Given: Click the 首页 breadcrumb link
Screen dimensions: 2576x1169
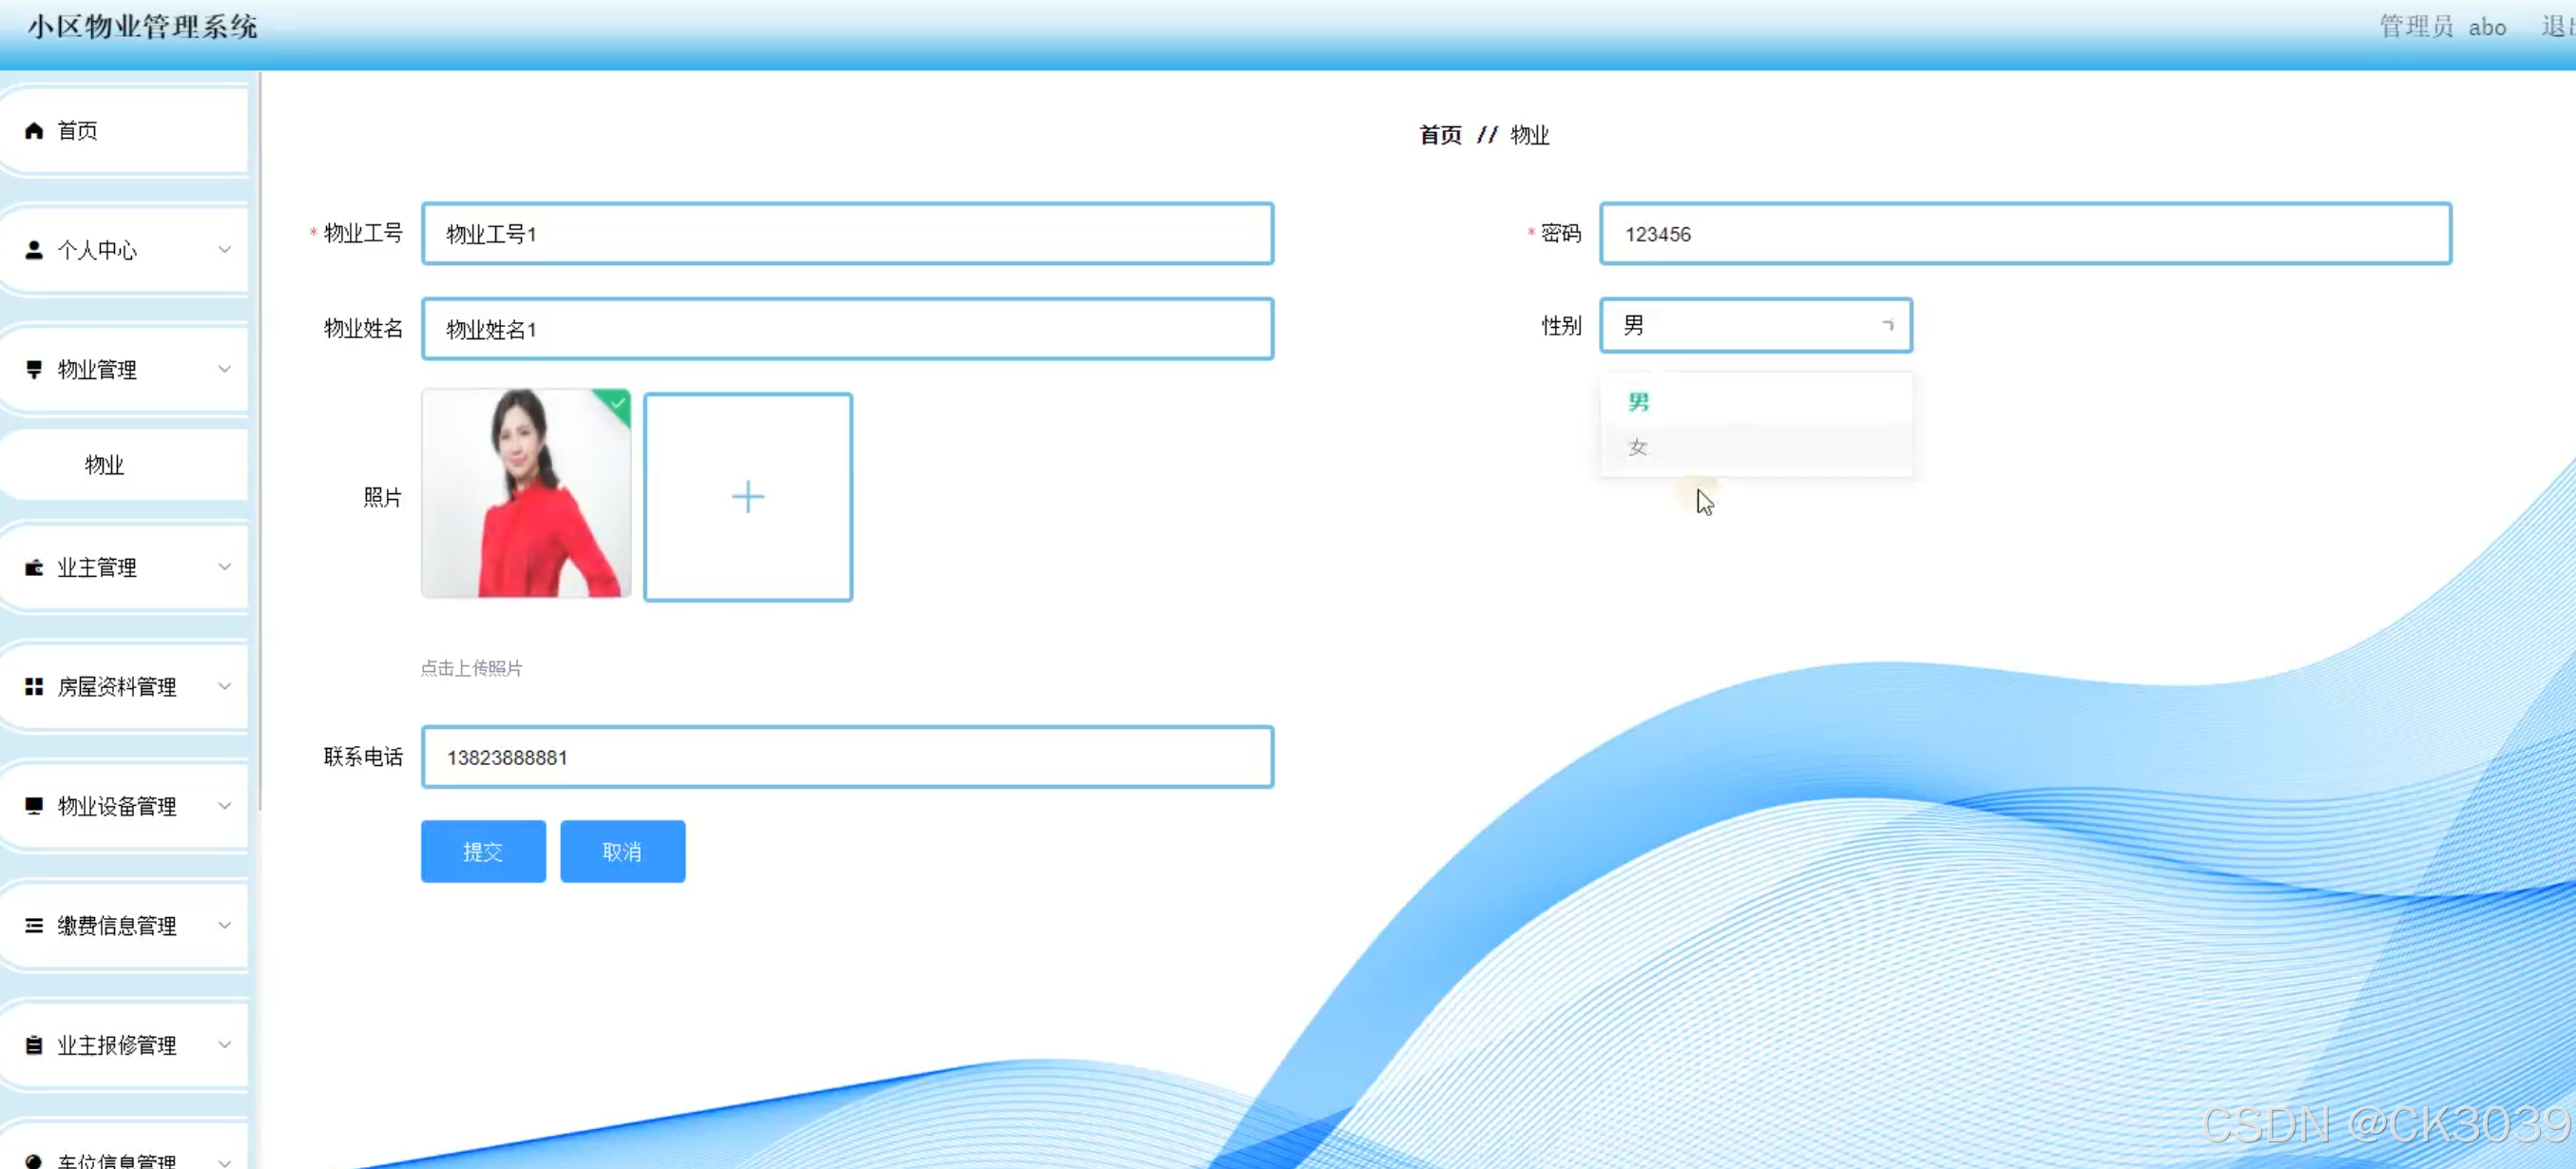Looking at the screenshot, I should tap(1439, 135).
